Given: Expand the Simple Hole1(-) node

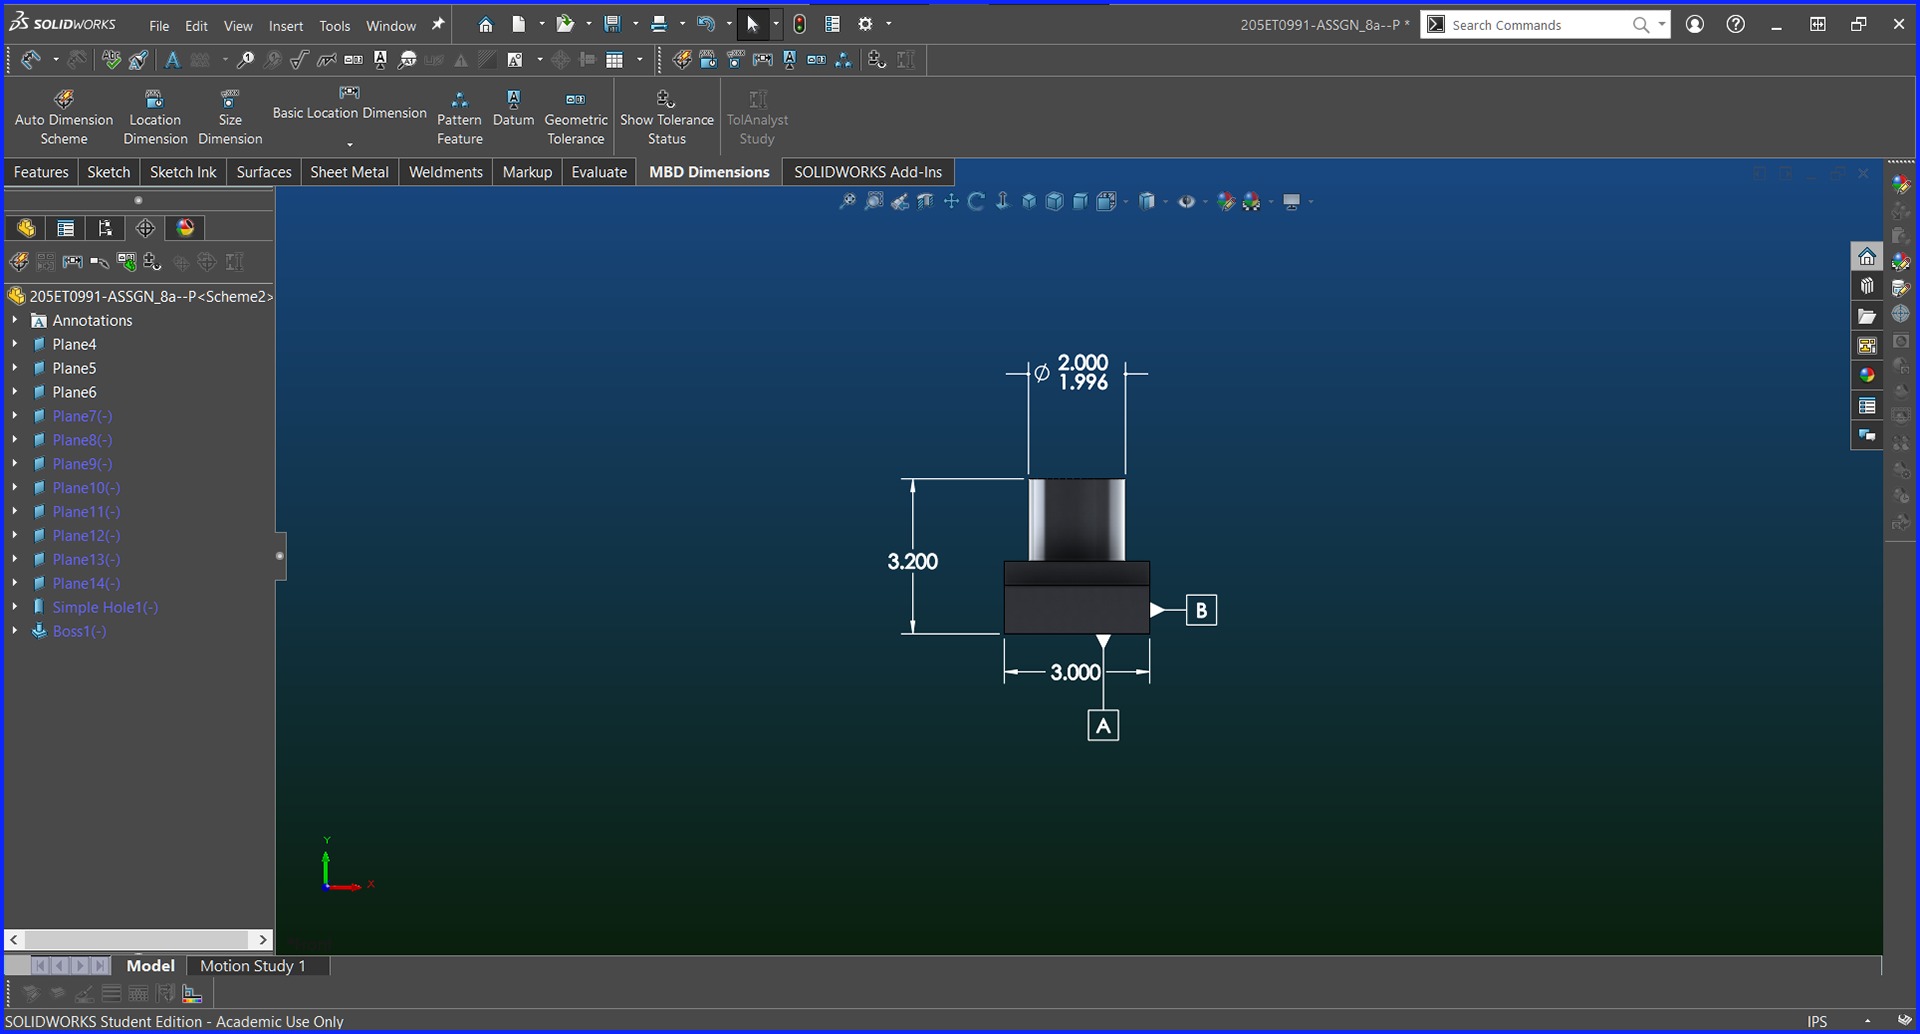Looking at the screenshot, I should click(15, 607).
